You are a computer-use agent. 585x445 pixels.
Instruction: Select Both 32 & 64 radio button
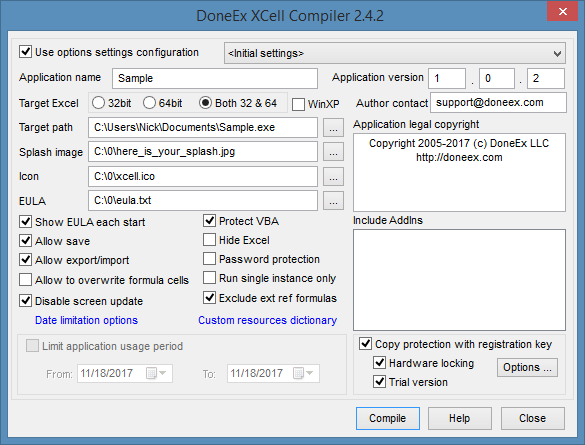[x=206, y=103]
